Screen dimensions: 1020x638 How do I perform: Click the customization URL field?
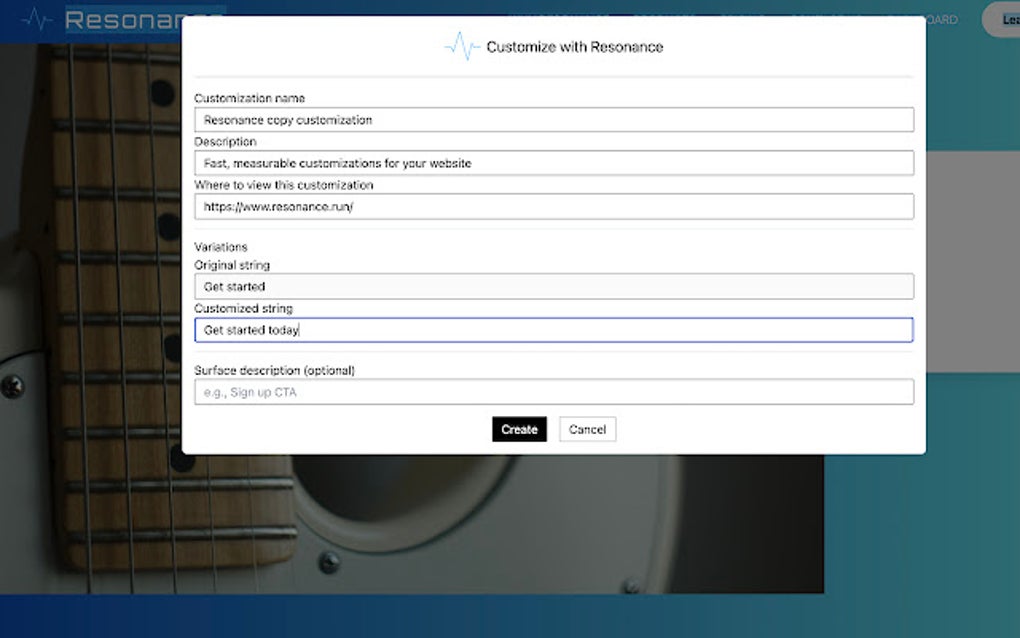pyautogui.click(x=553, y=206)
